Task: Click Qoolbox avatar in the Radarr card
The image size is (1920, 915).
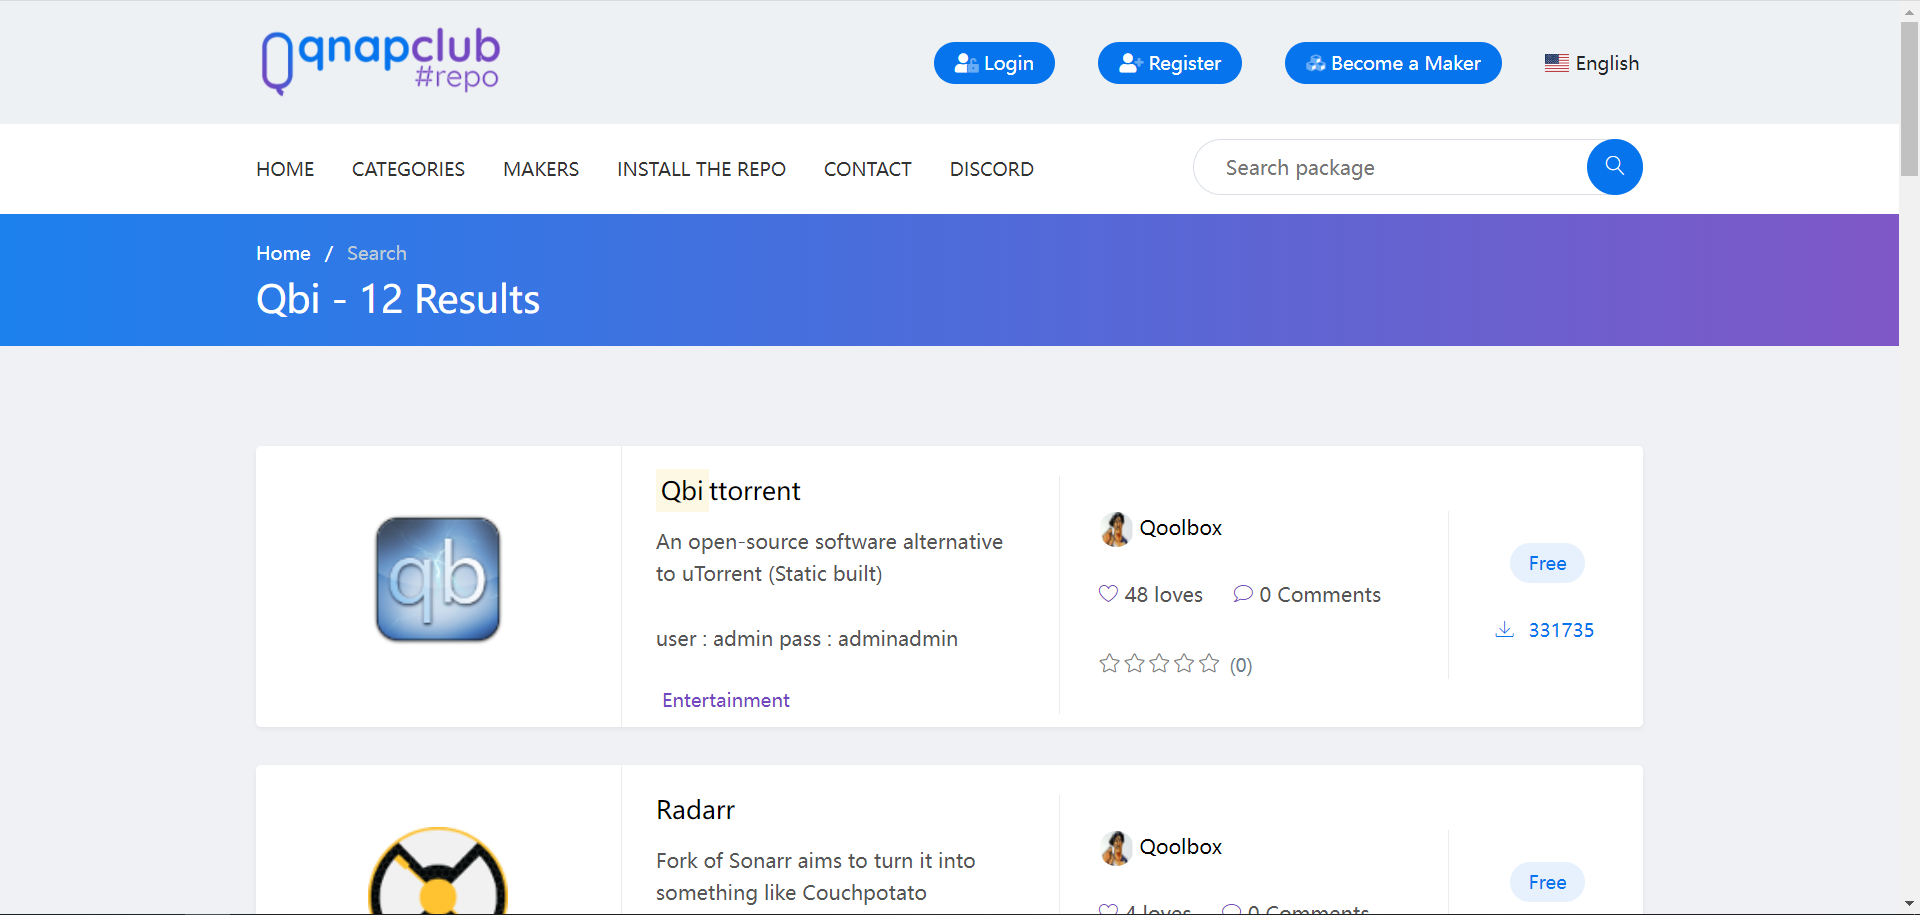Action: pos(1115,848)
